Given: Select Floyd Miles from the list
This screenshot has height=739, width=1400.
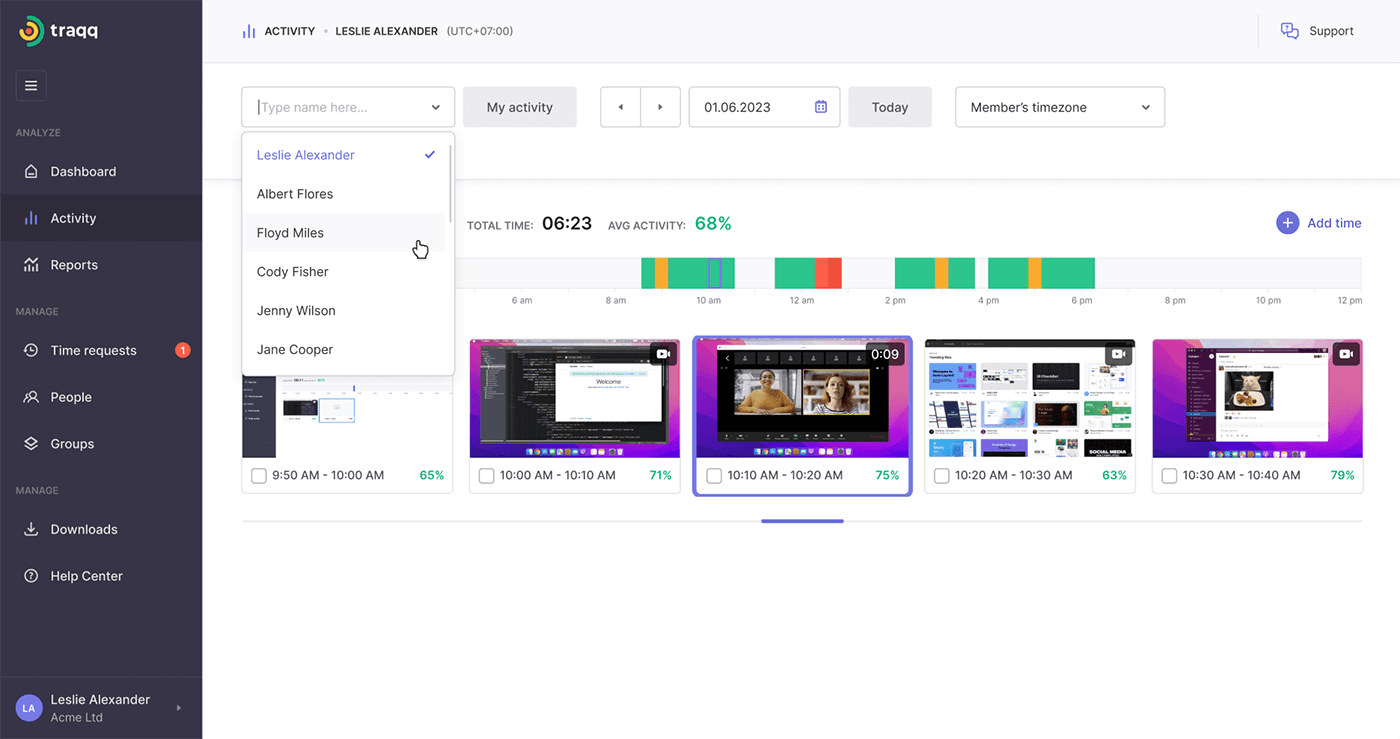Looking at the screenshot, I should pos(346,233).
